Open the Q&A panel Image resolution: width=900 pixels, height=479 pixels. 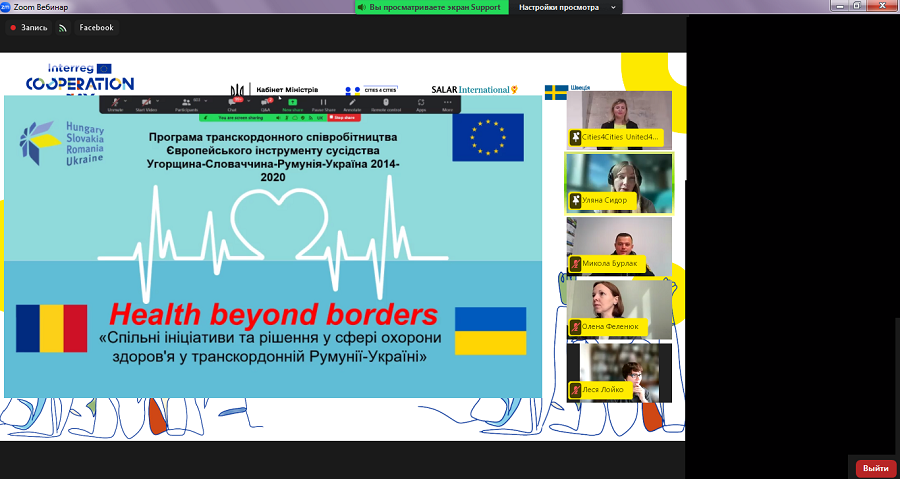pos(266,102)
